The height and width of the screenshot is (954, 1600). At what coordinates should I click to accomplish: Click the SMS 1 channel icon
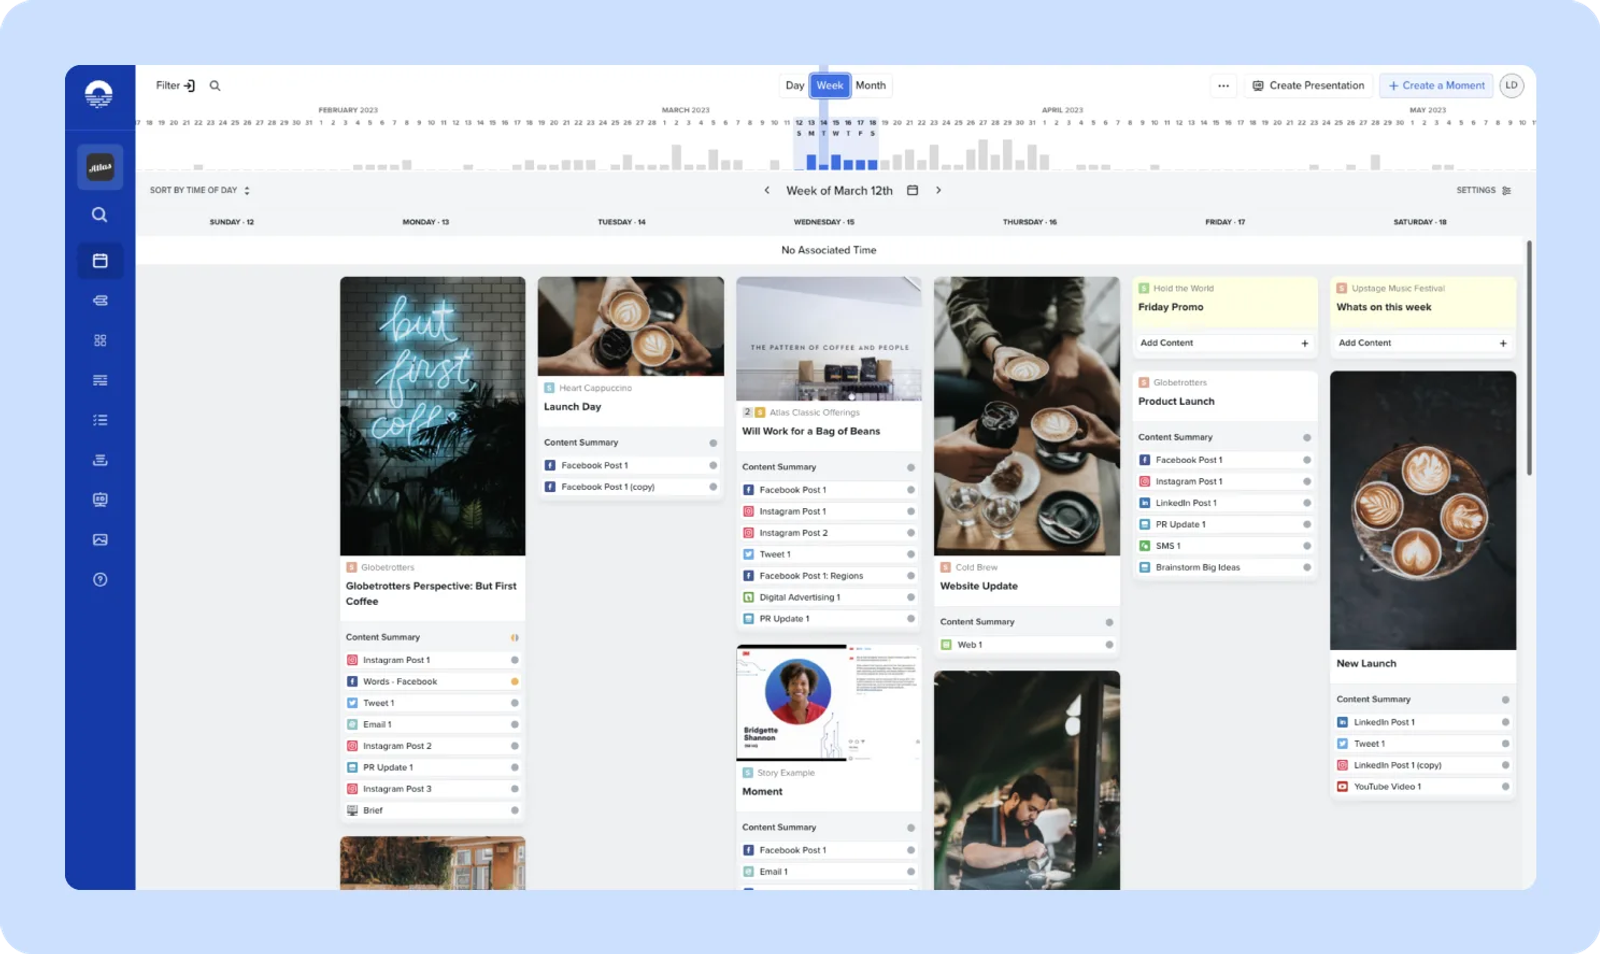tap(1144, 546)
